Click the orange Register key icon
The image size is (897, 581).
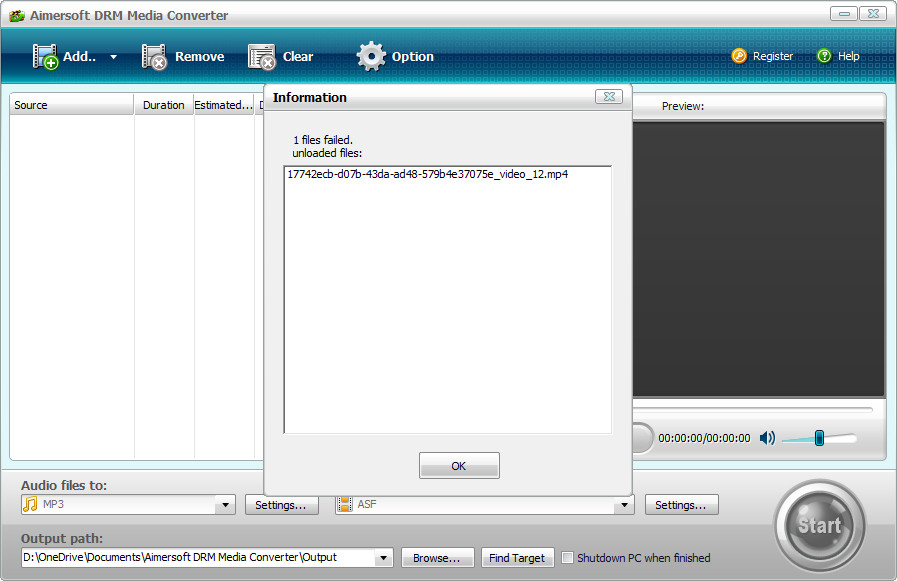tap(739, 56)
